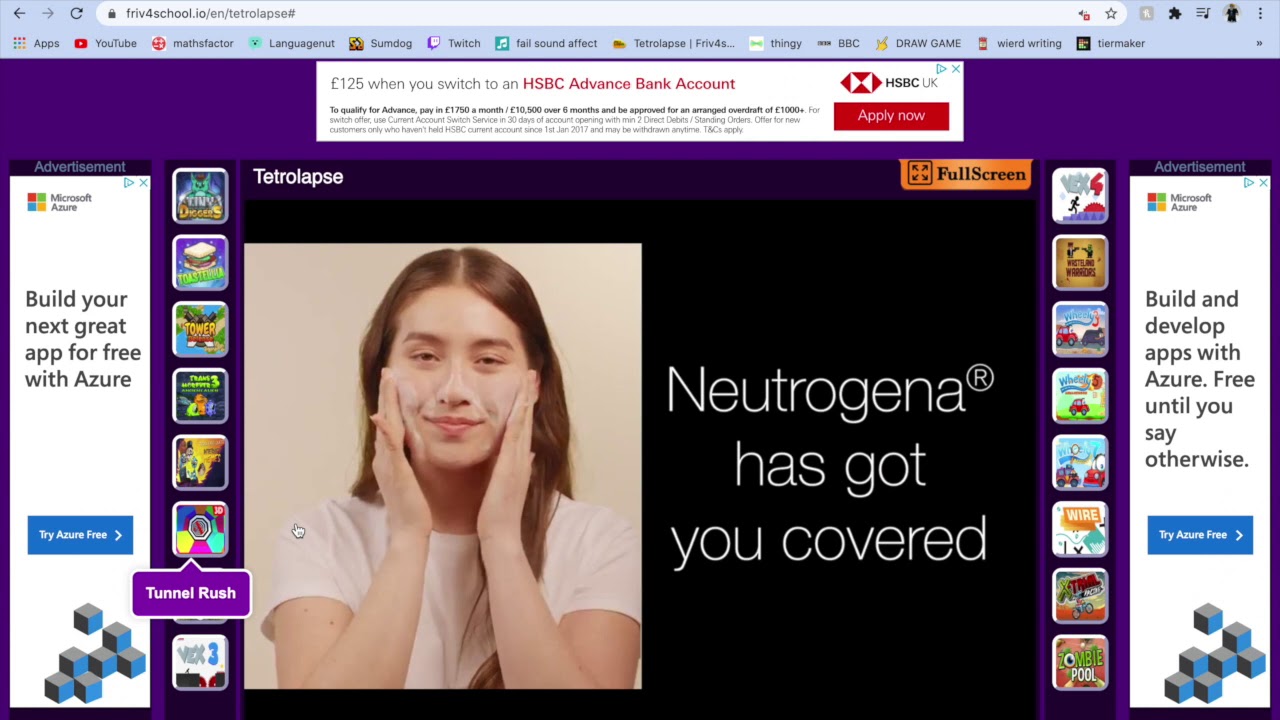Image resolution: width=1280 pixels, height=720 pixels.
Task: Click Try Azure Free in right ad
Action: [1200, 535]
